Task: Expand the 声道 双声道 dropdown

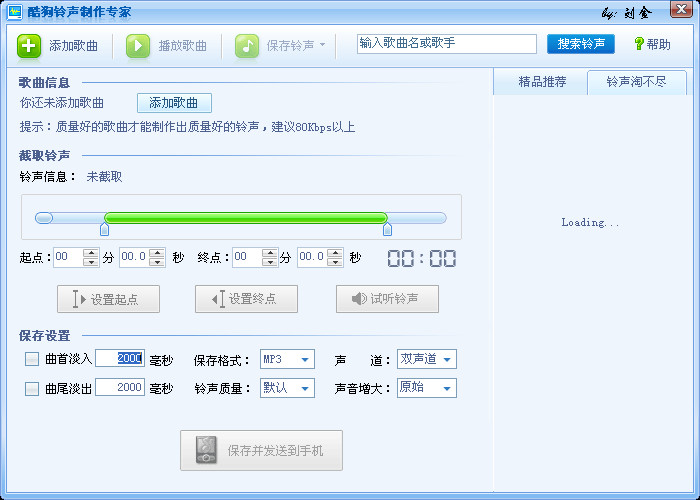Action: 427,359
